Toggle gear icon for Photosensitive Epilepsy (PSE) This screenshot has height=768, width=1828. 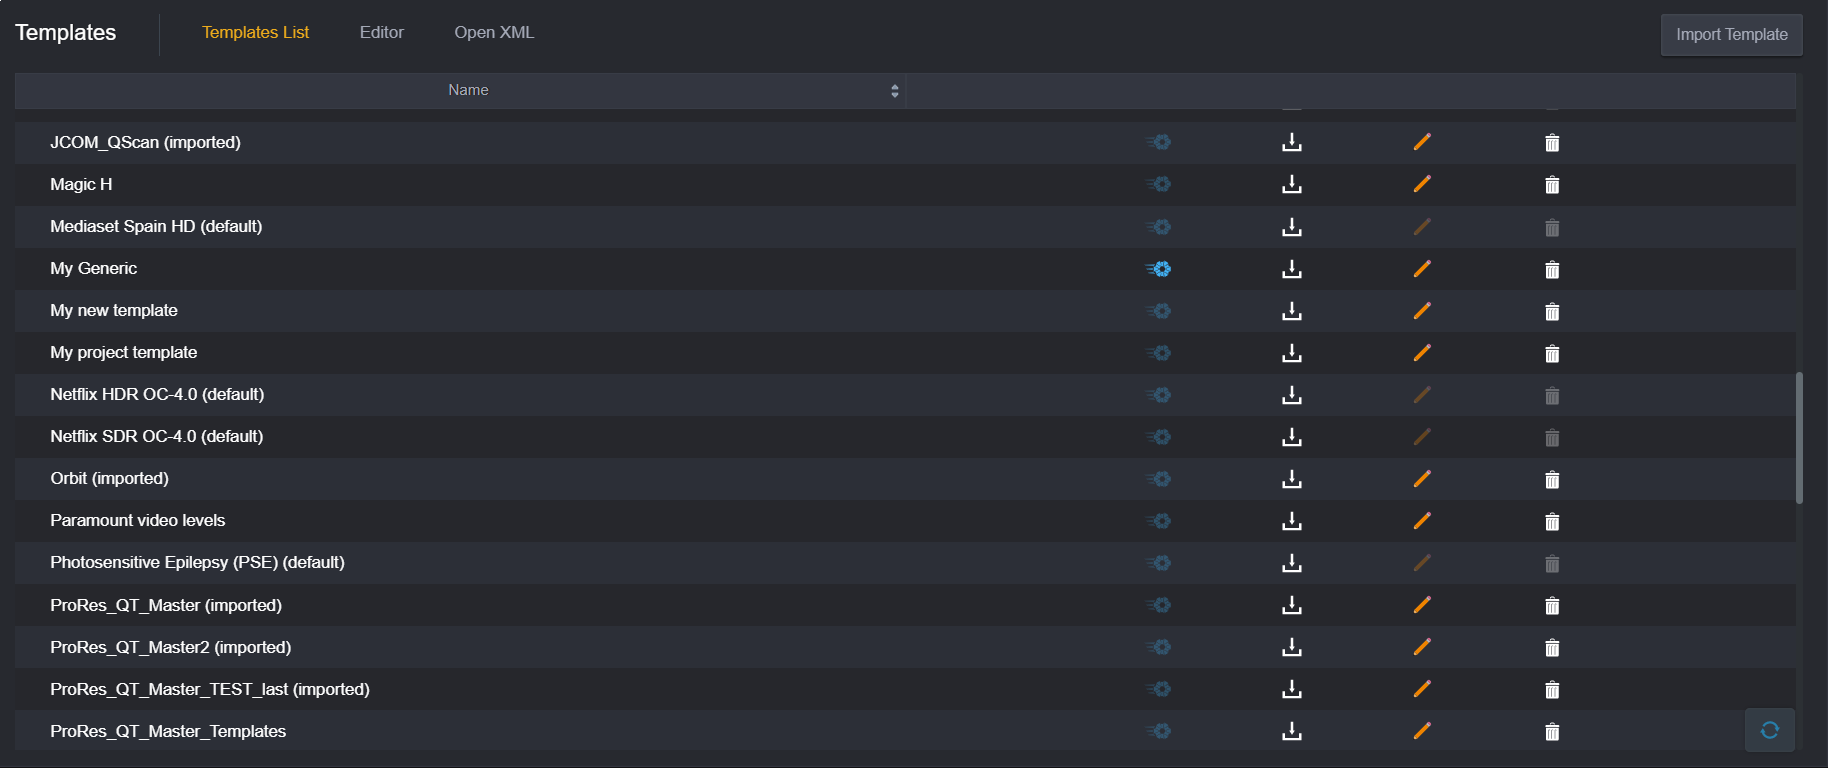(x=1159, y=563)
